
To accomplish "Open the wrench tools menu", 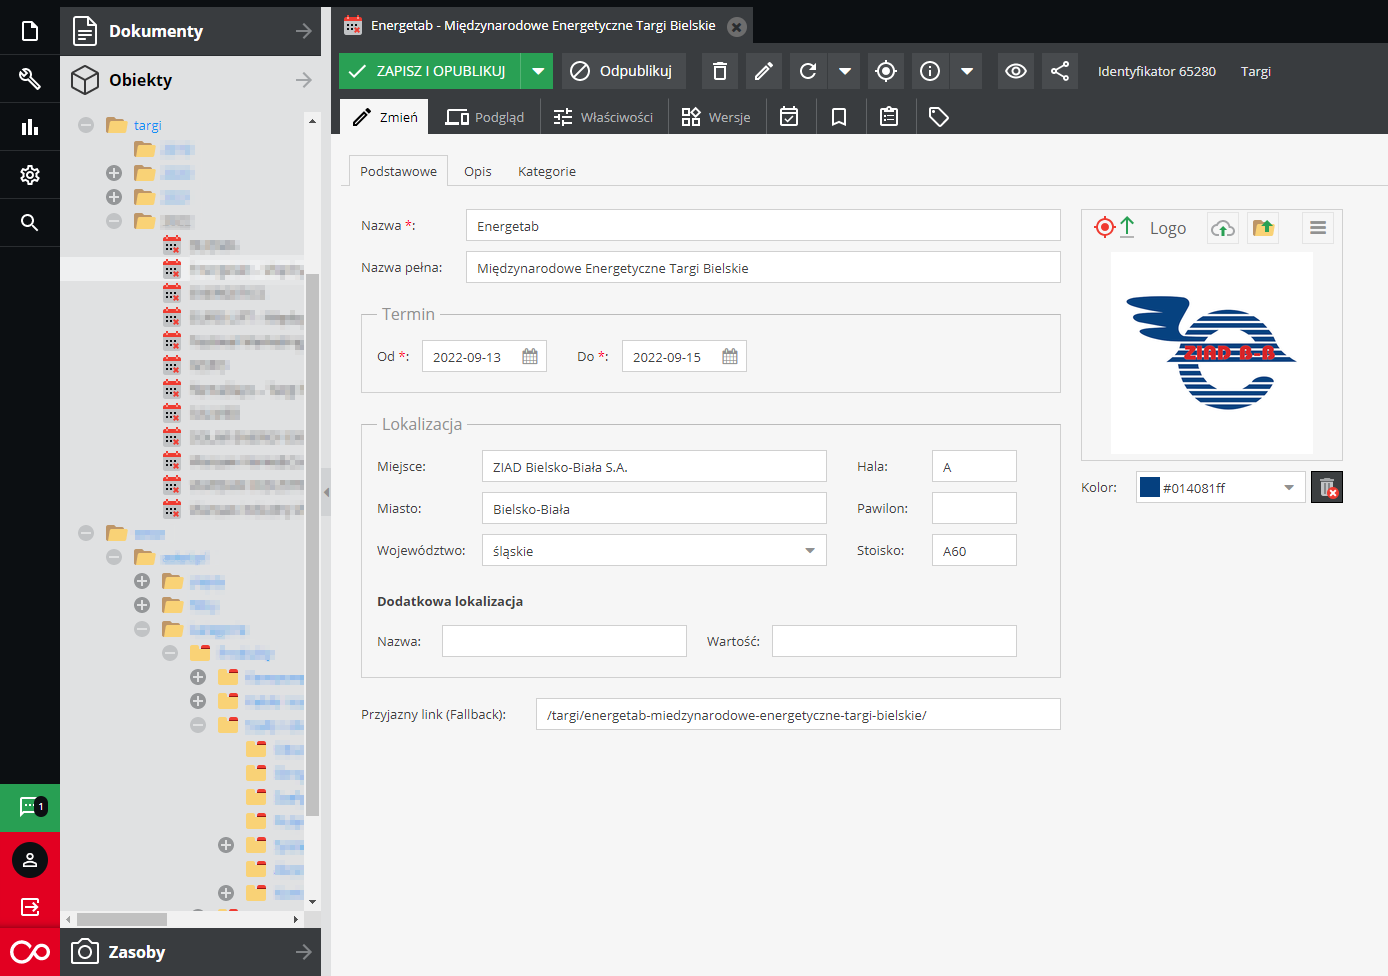I will (30, 79).
